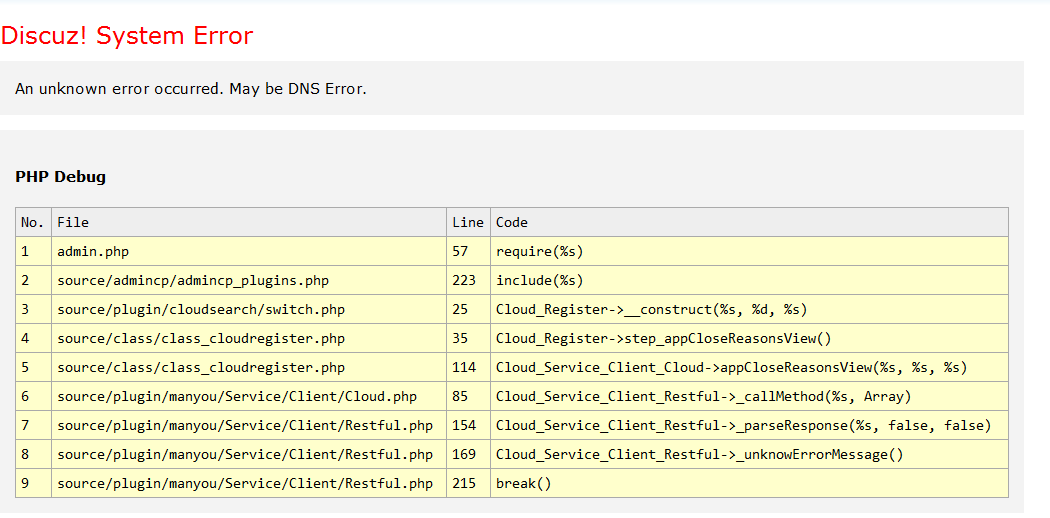Click row number 1 in No. column

coord(33,252)
